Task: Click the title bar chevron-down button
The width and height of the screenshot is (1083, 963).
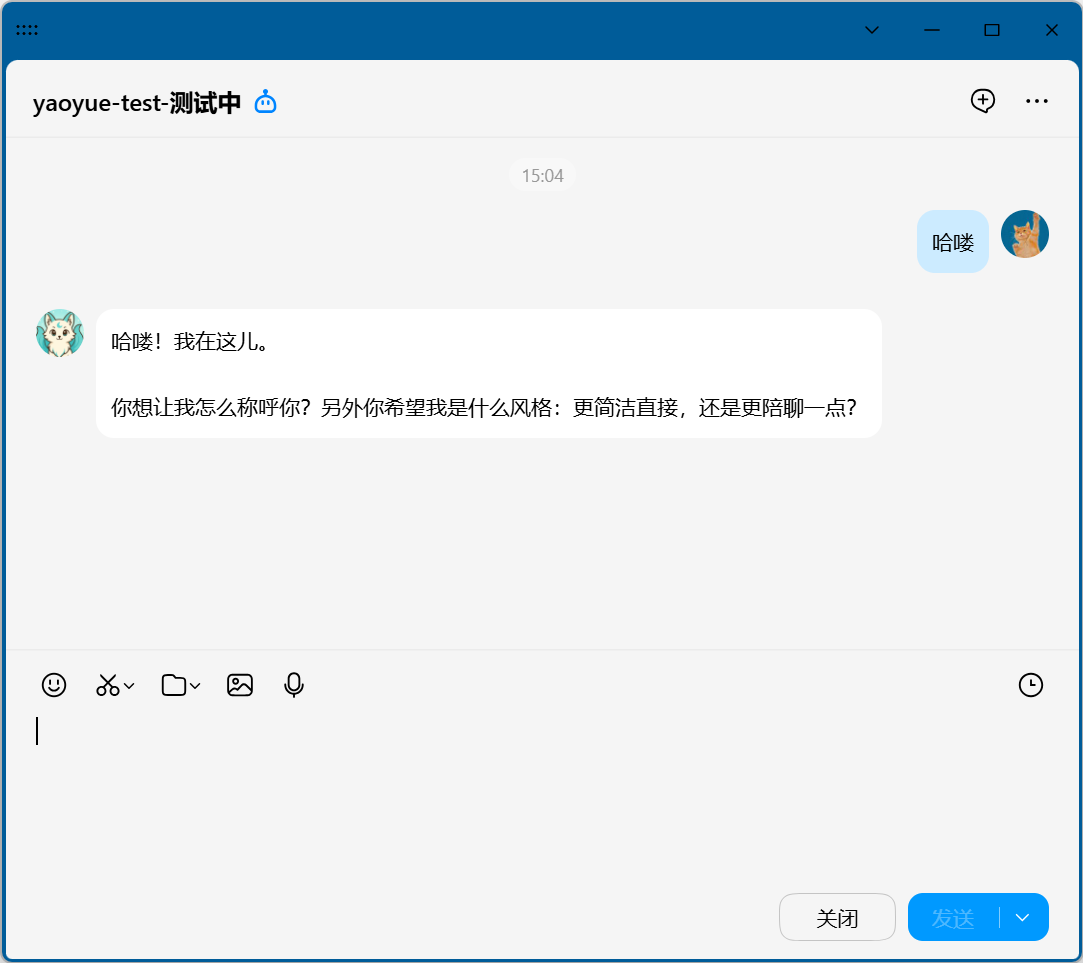Action: pyautogui.click(x=872, y=30)
